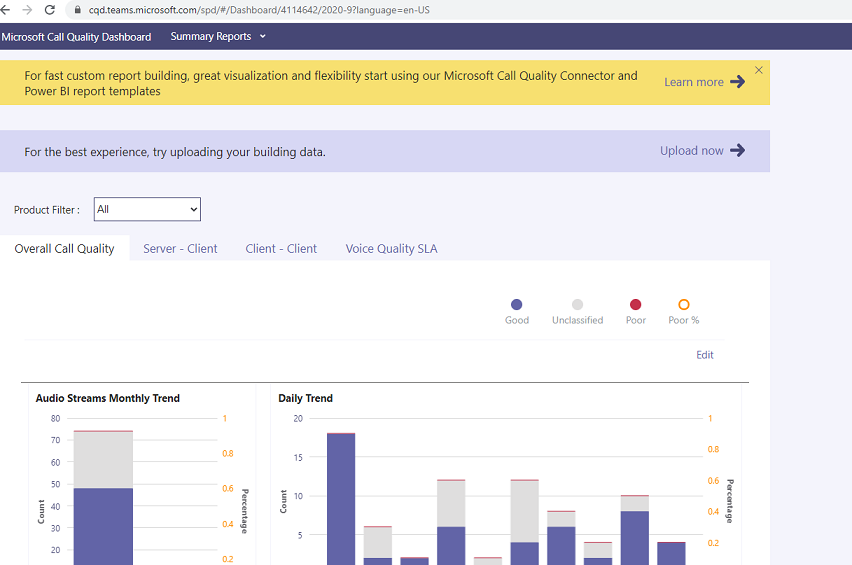852x565 pixels.
Task: Dismiss the yellow Power BI banner
Action: [759, 70]
